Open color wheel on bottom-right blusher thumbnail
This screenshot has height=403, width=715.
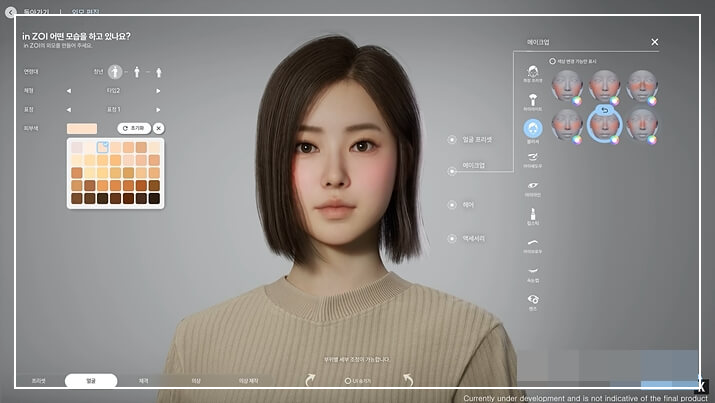652,140
